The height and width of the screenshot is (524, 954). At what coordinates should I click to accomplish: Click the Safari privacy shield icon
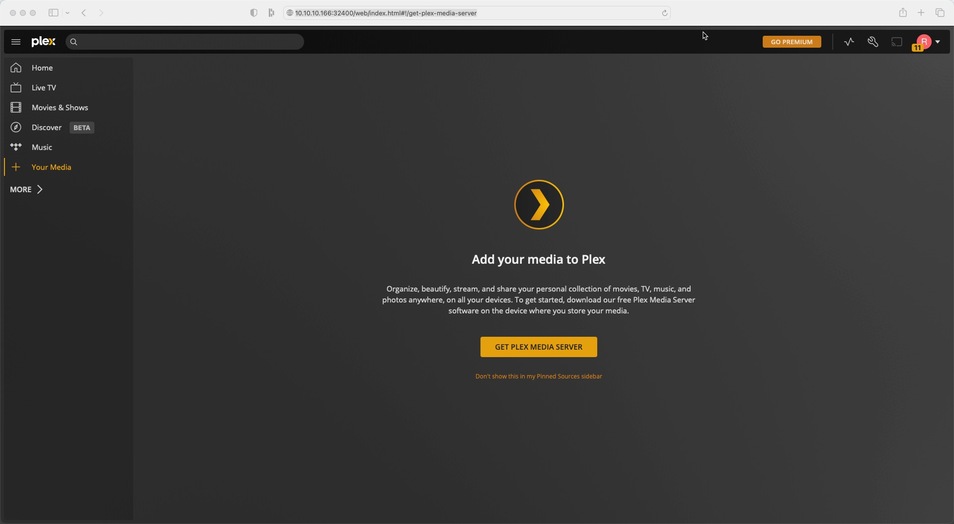tap(254, 13)
